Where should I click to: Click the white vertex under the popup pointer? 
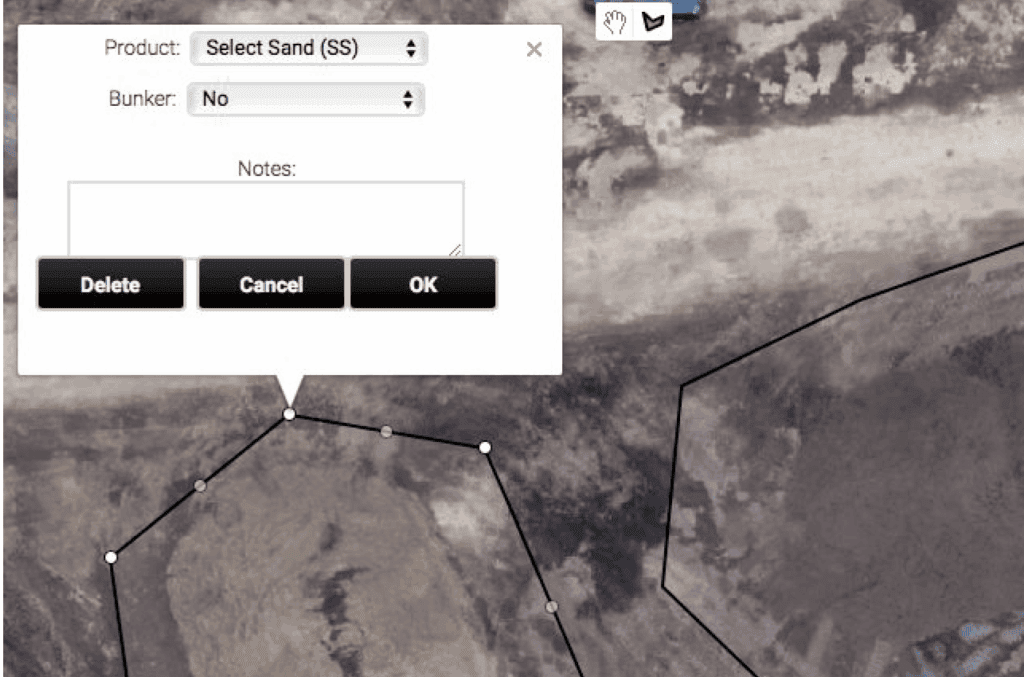289,414
